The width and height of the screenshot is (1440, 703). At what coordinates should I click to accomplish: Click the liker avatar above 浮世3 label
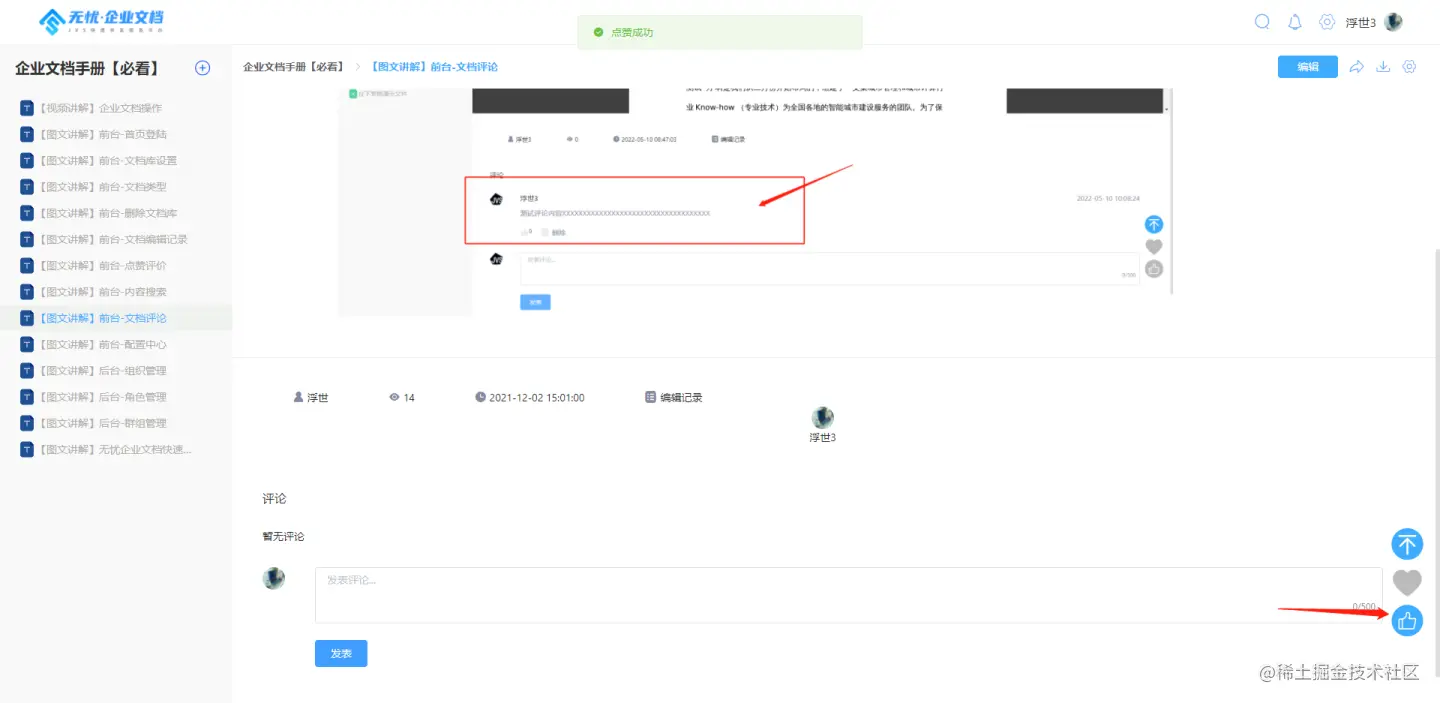tap(823, 418)
